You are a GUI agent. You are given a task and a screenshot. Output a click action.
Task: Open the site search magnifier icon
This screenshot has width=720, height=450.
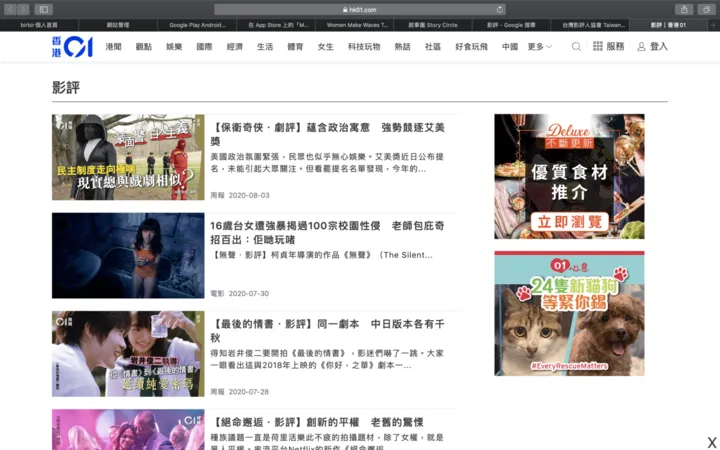click(576, 47)
